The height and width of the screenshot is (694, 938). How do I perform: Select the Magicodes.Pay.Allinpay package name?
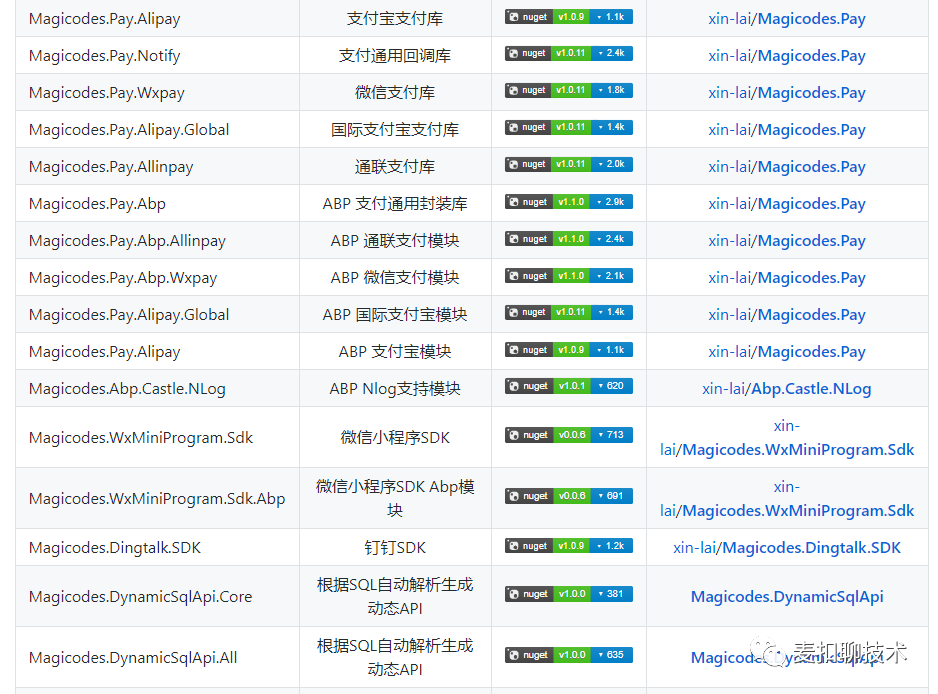111,167
